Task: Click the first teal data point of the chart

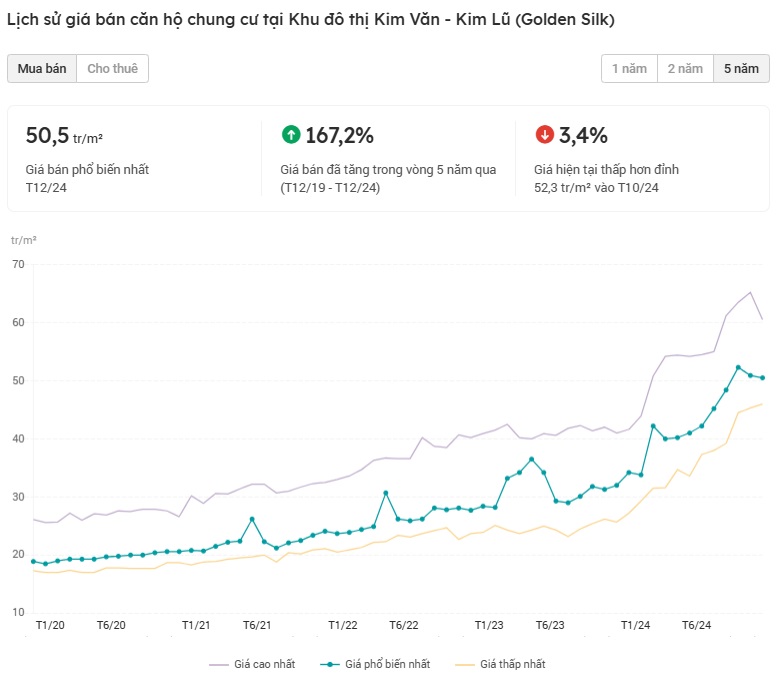Action: pyautogui.click(x=33, y=562)
